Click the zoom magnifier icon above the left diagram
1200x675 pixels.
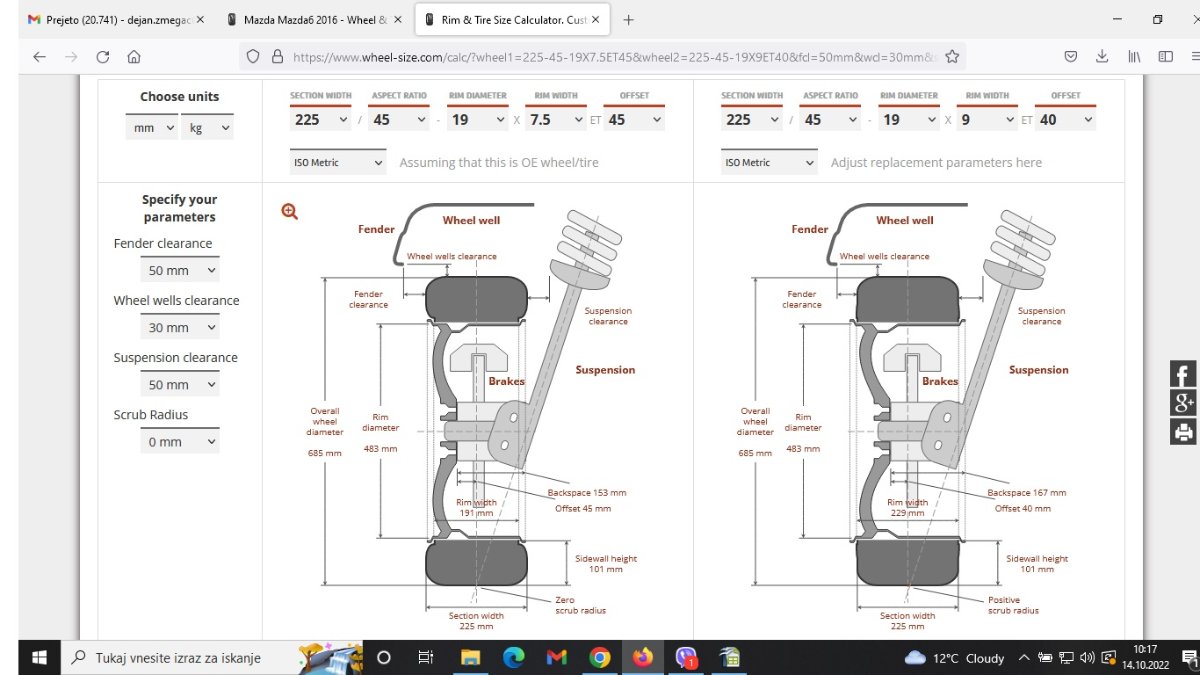pos(290,211)
